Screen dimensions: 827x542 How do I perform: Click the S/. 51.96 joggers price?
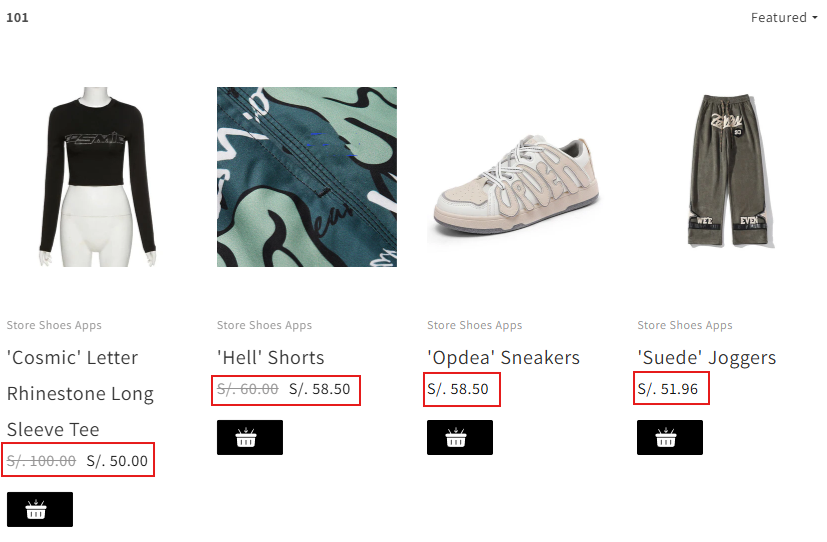[668, 389]
